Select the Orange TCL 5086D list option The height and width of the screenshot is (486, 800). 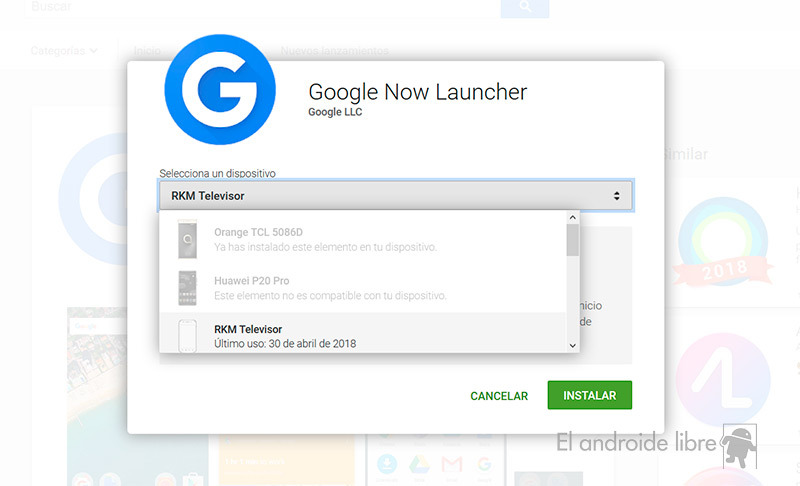click(363, 239)
